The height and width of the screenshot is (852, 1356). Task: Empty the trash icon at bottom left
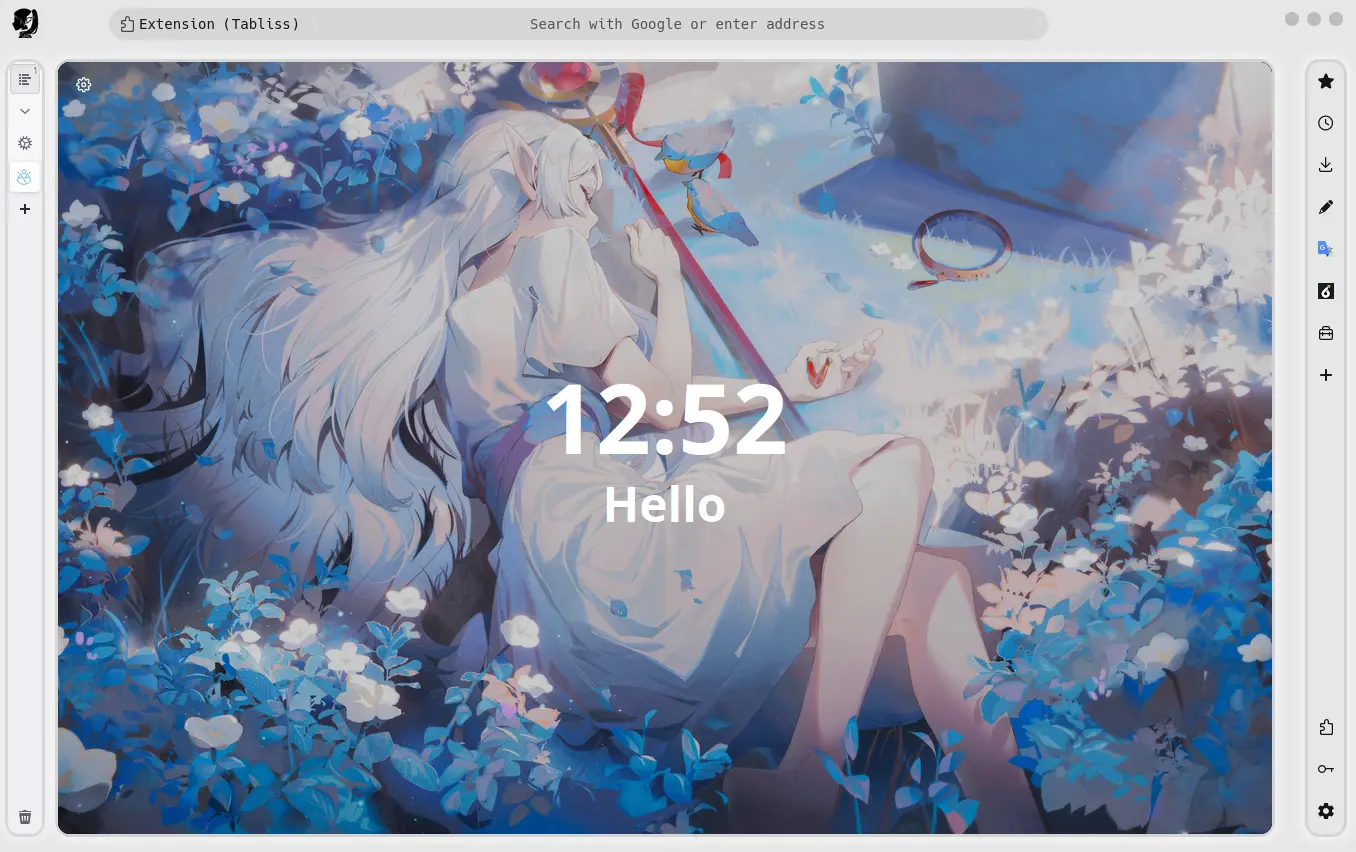tap(24, 816)
